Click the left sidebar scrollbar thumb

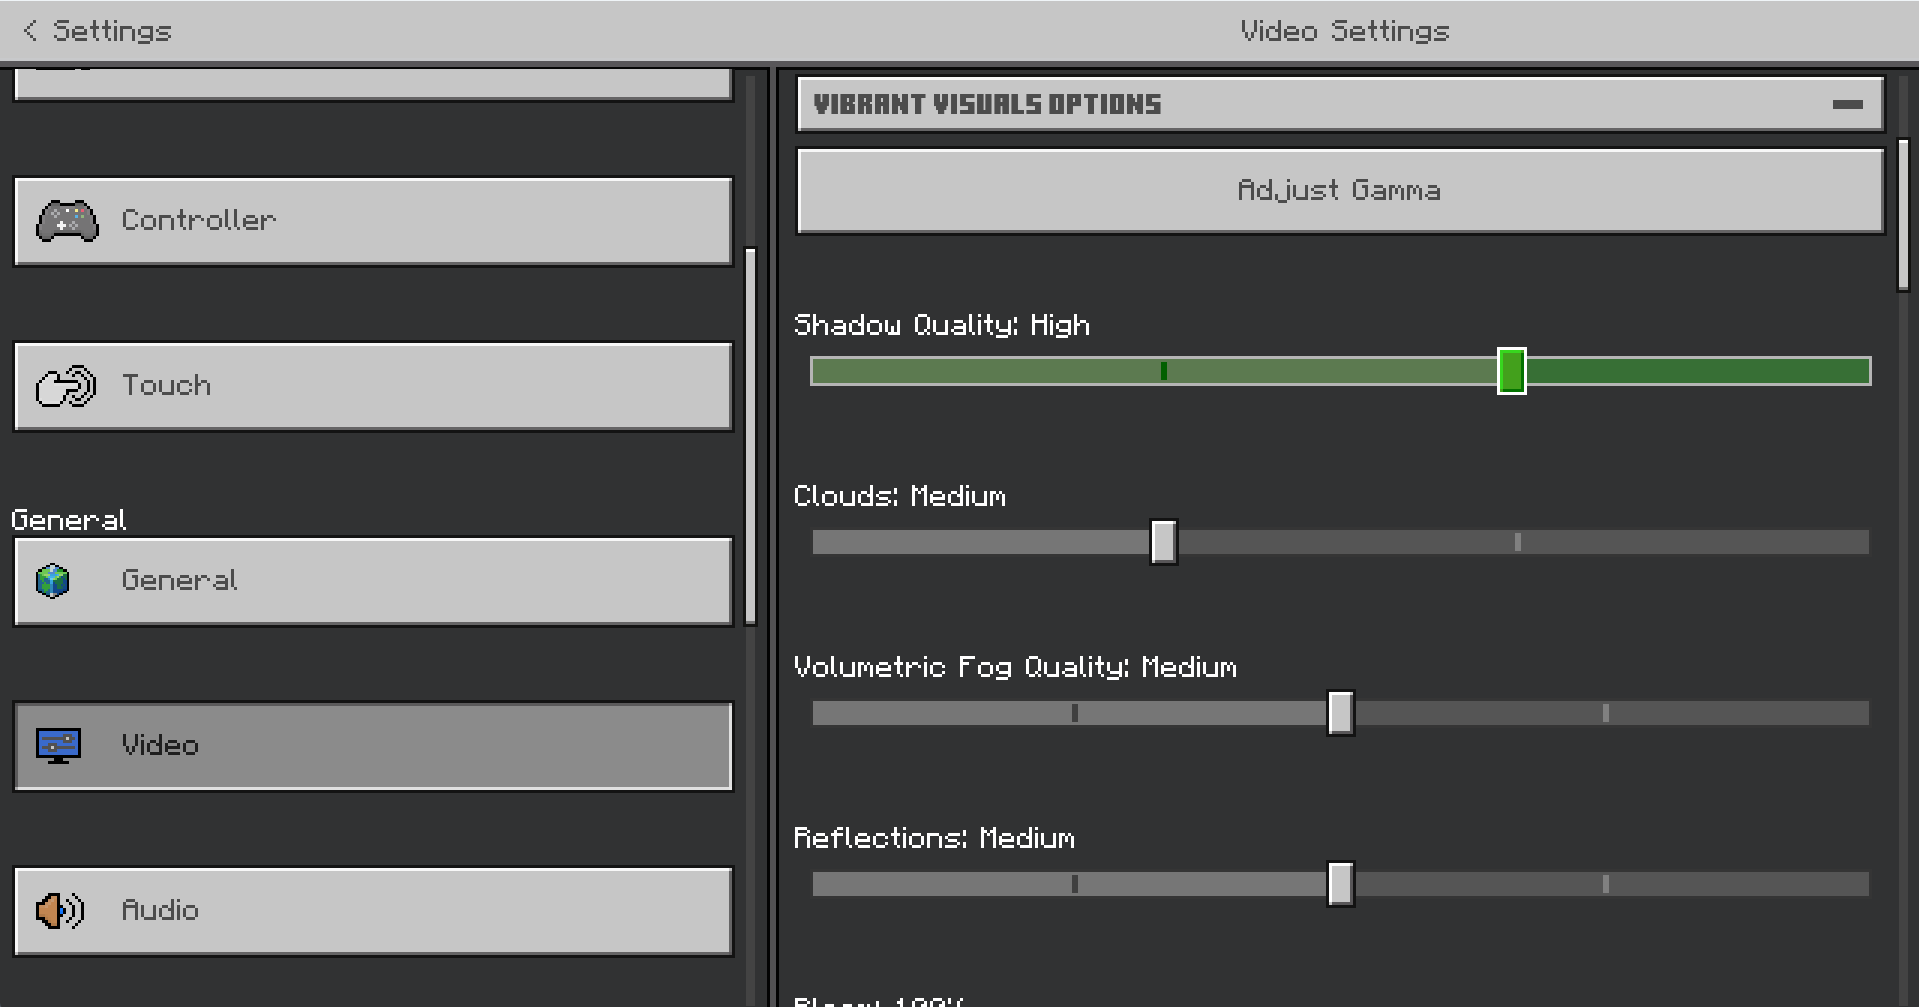(x=751, y=436)
